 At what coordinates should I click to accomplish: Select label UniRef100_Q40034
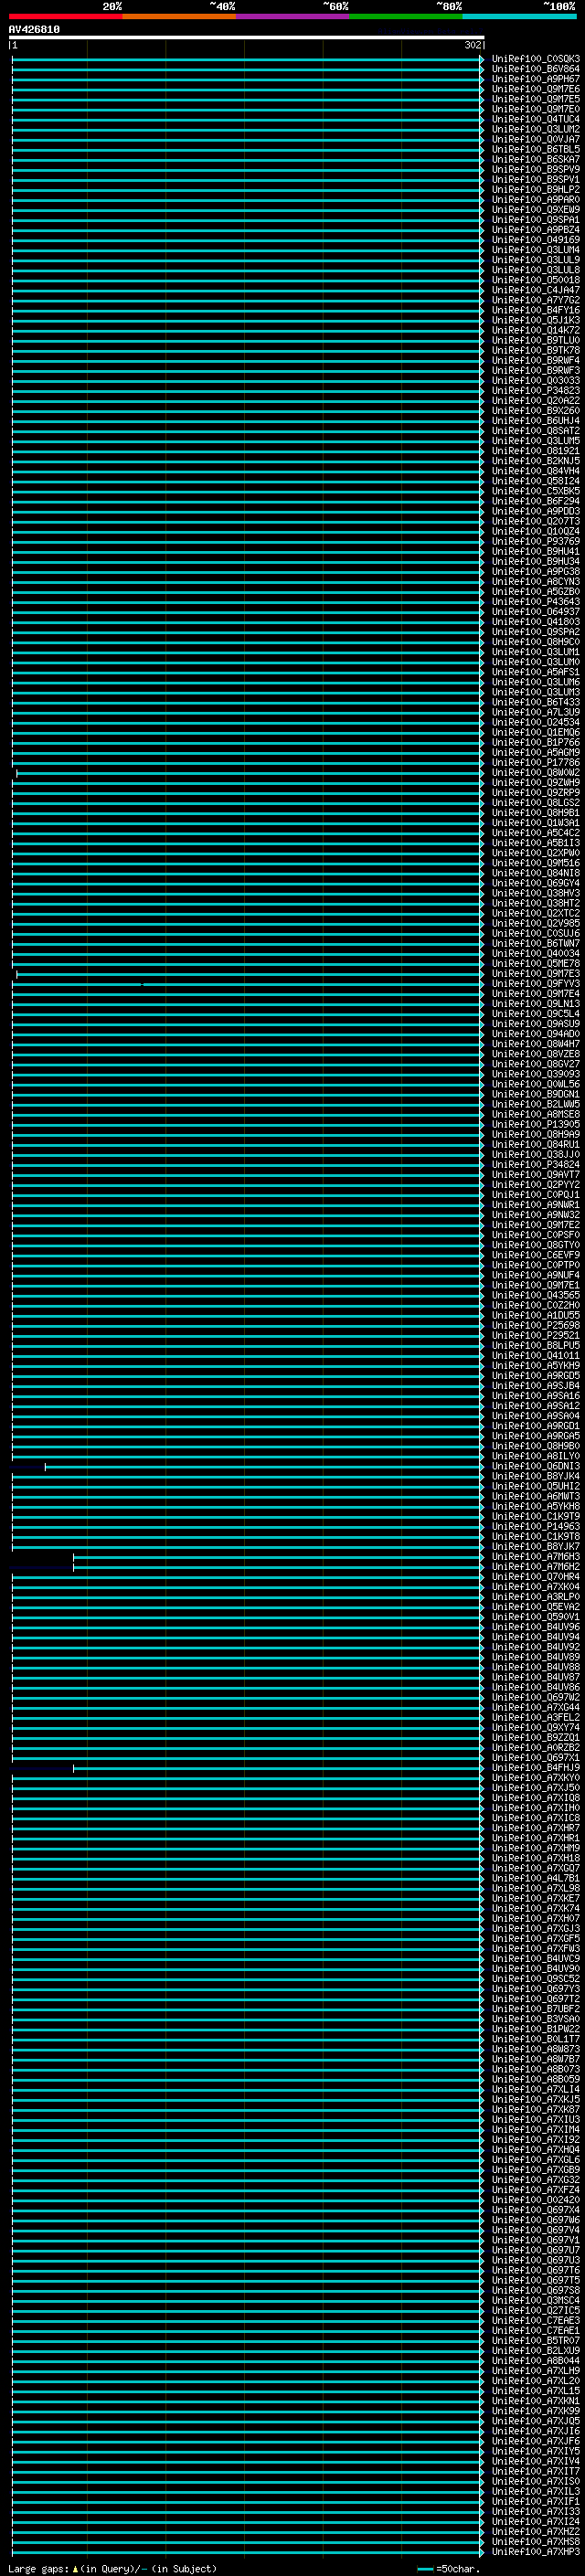click(536, 954)
